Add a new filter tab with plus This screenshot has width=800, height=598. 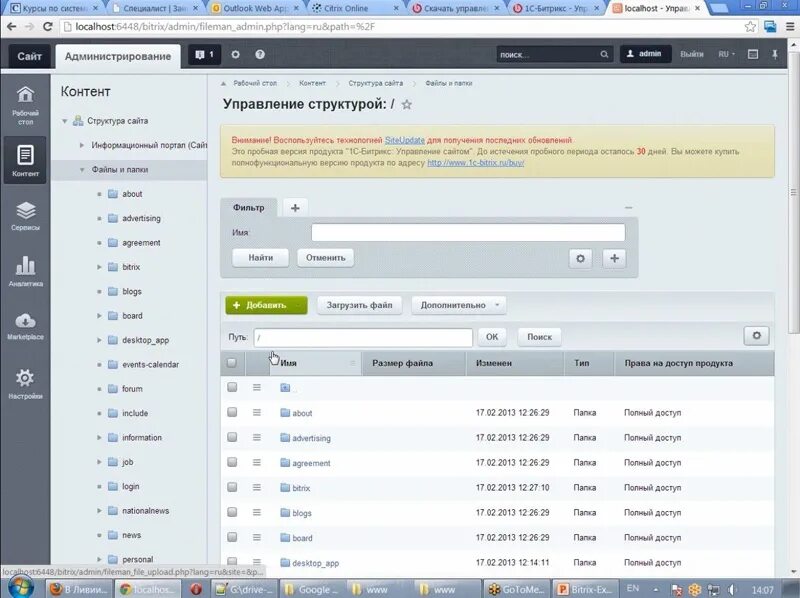click(x=295, y=208)
